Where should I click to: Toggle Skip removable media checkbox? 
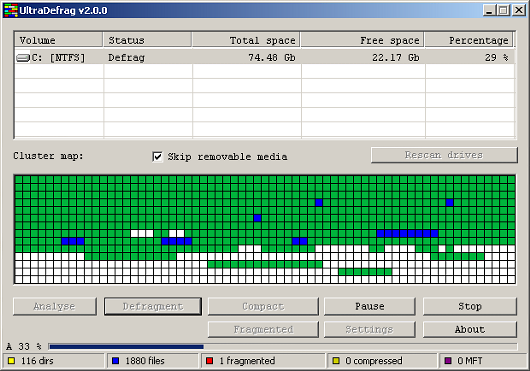[158, 157]
